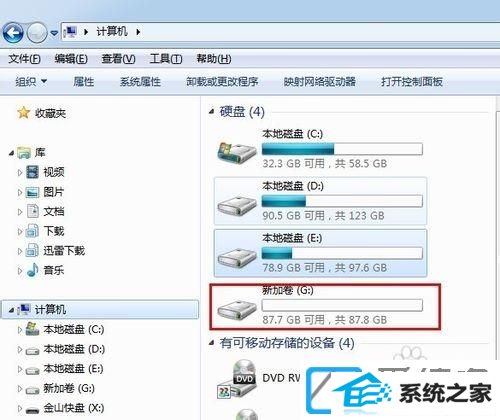Open the Videos library icon
This screenshot has width=500, height=420.
tap(33, 172)
